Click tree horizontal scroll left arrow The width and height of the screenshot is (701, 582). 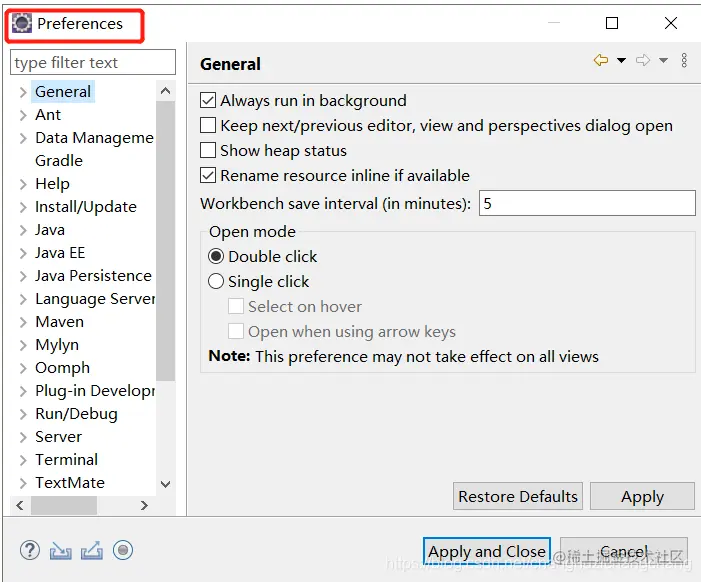pos(20,506)
